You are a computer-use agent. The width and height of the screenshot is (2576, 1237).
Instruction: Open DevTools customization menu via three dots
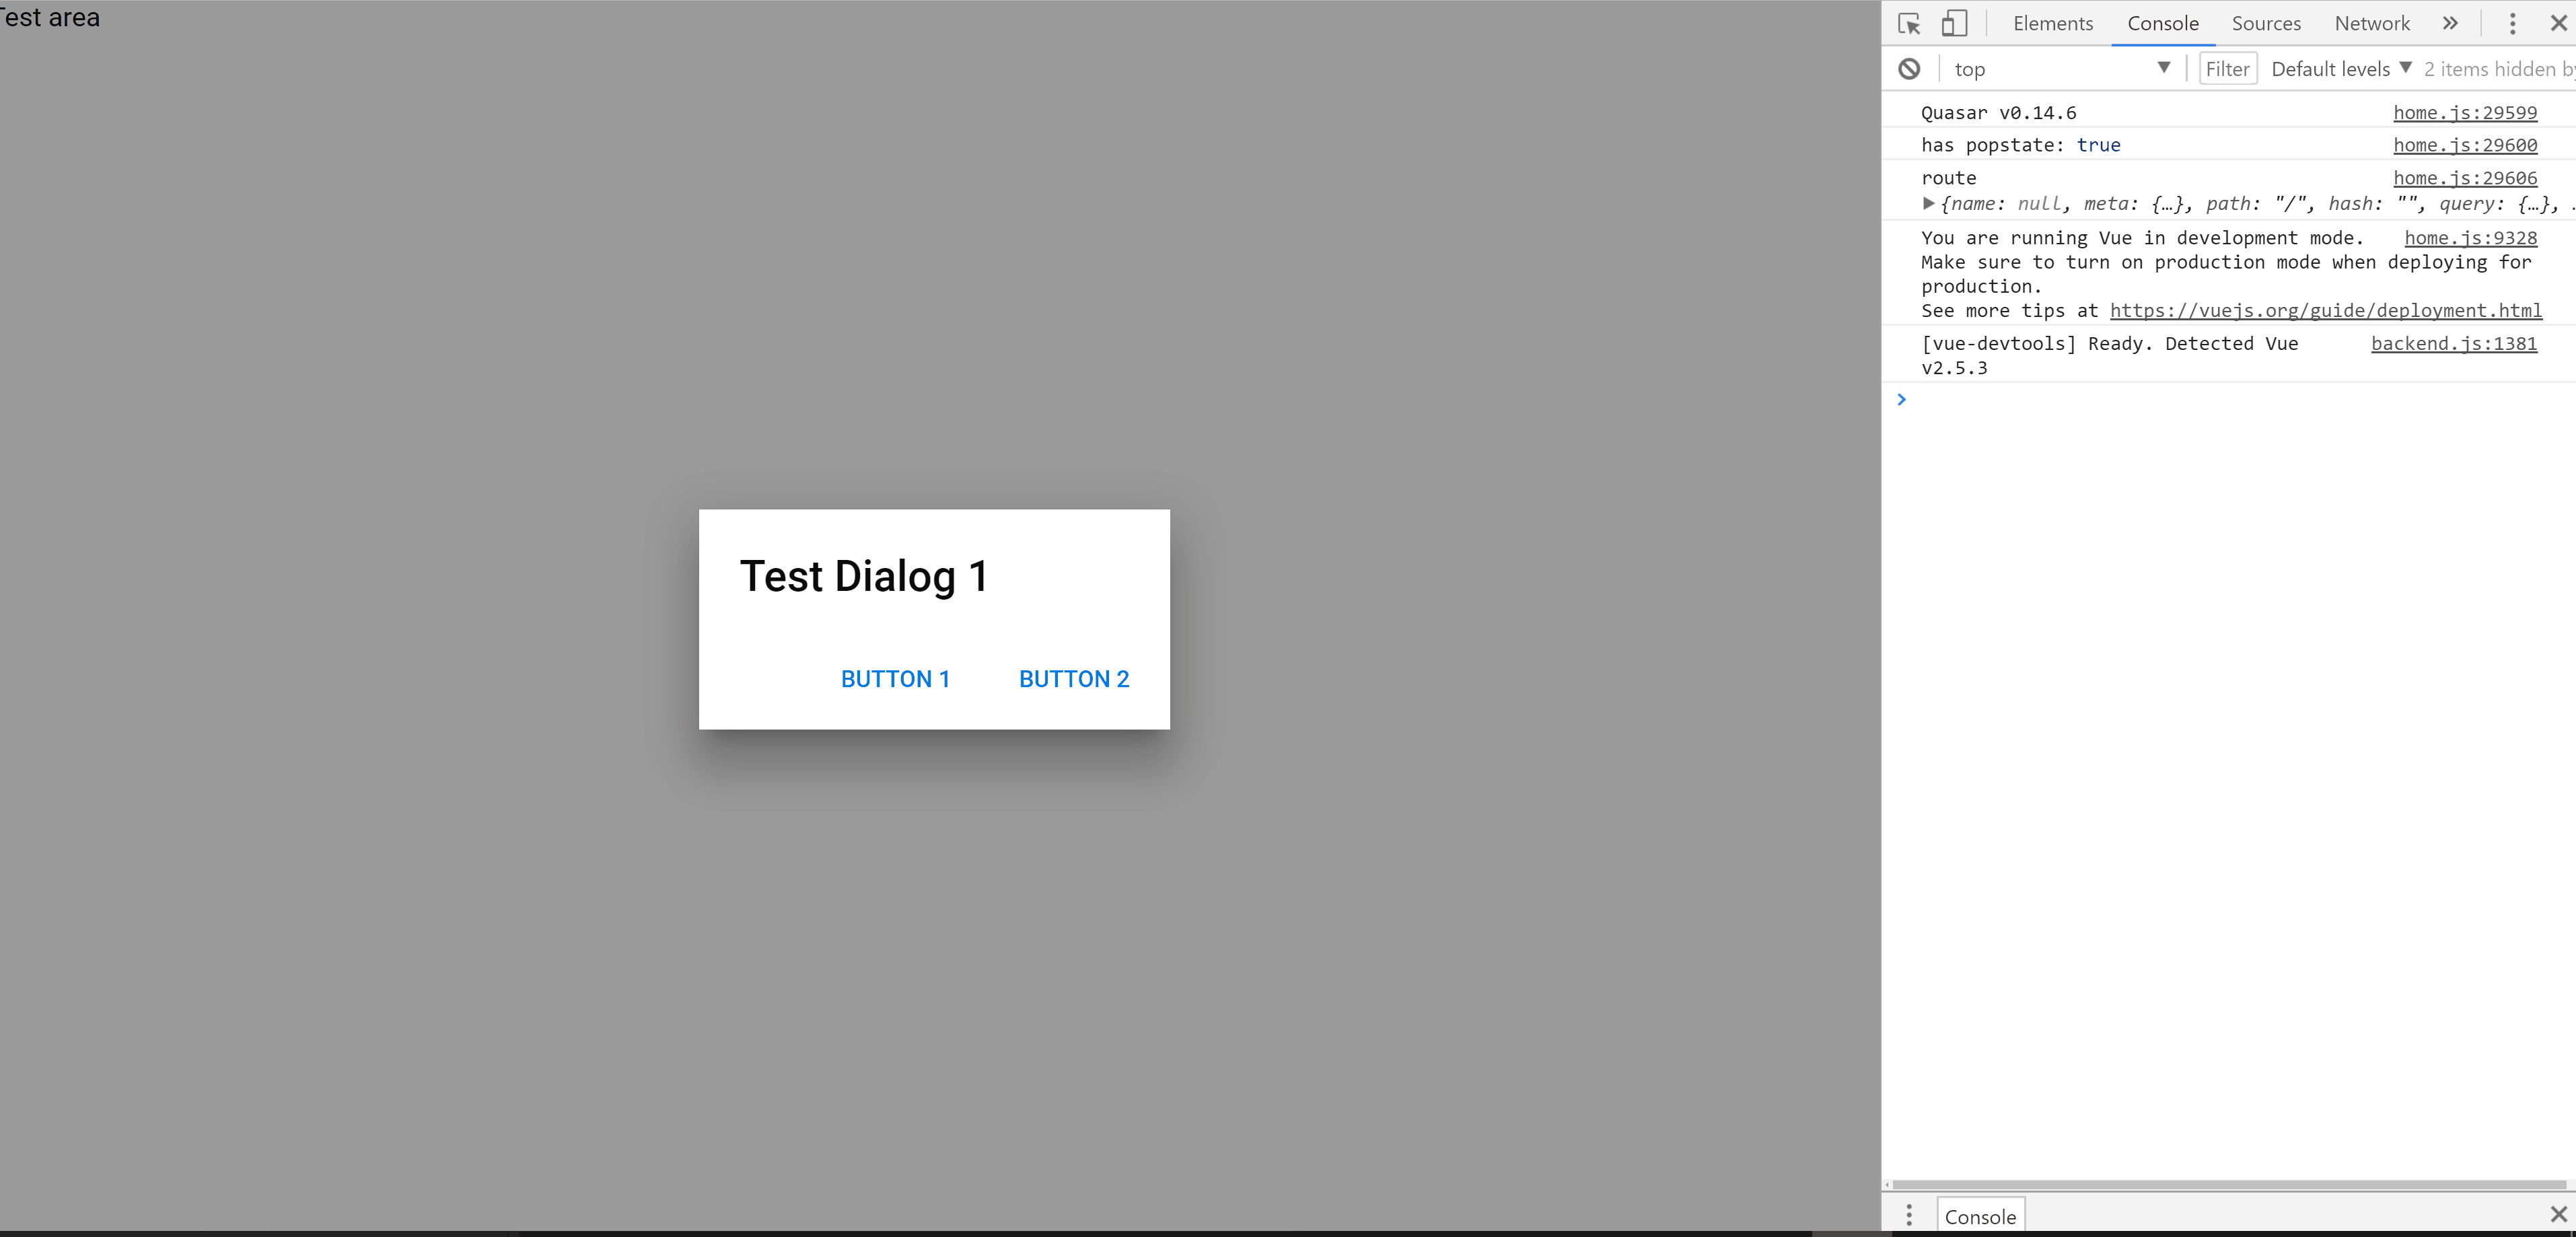point(2513,23)
